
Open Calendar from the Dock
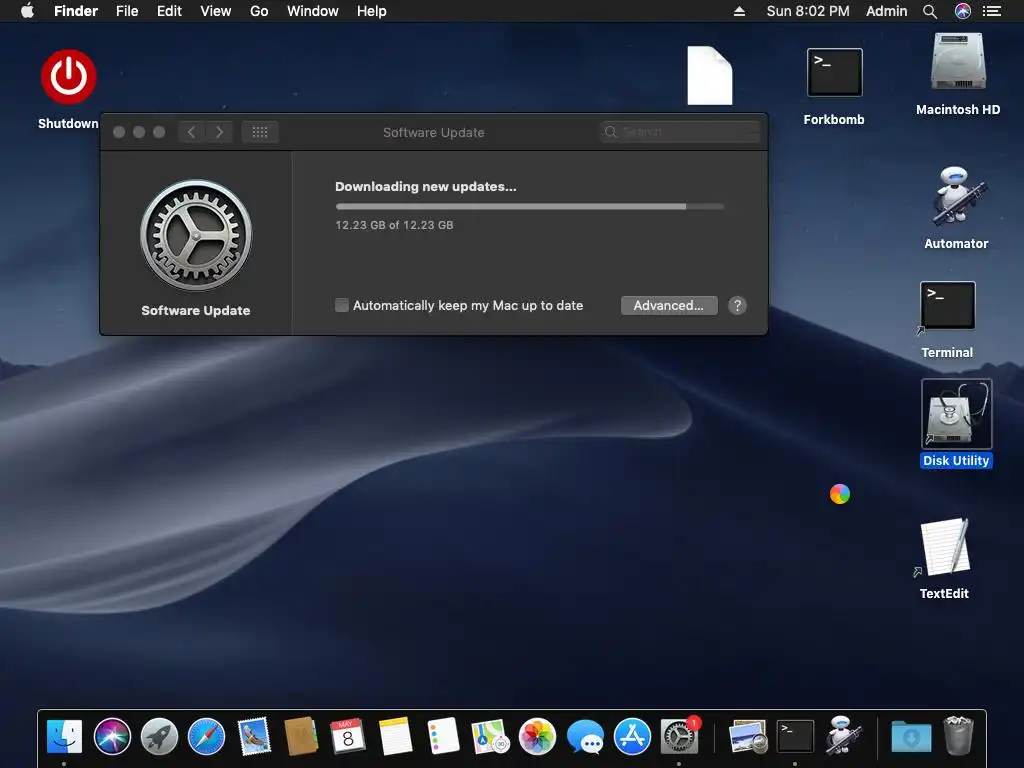point(348,737)
